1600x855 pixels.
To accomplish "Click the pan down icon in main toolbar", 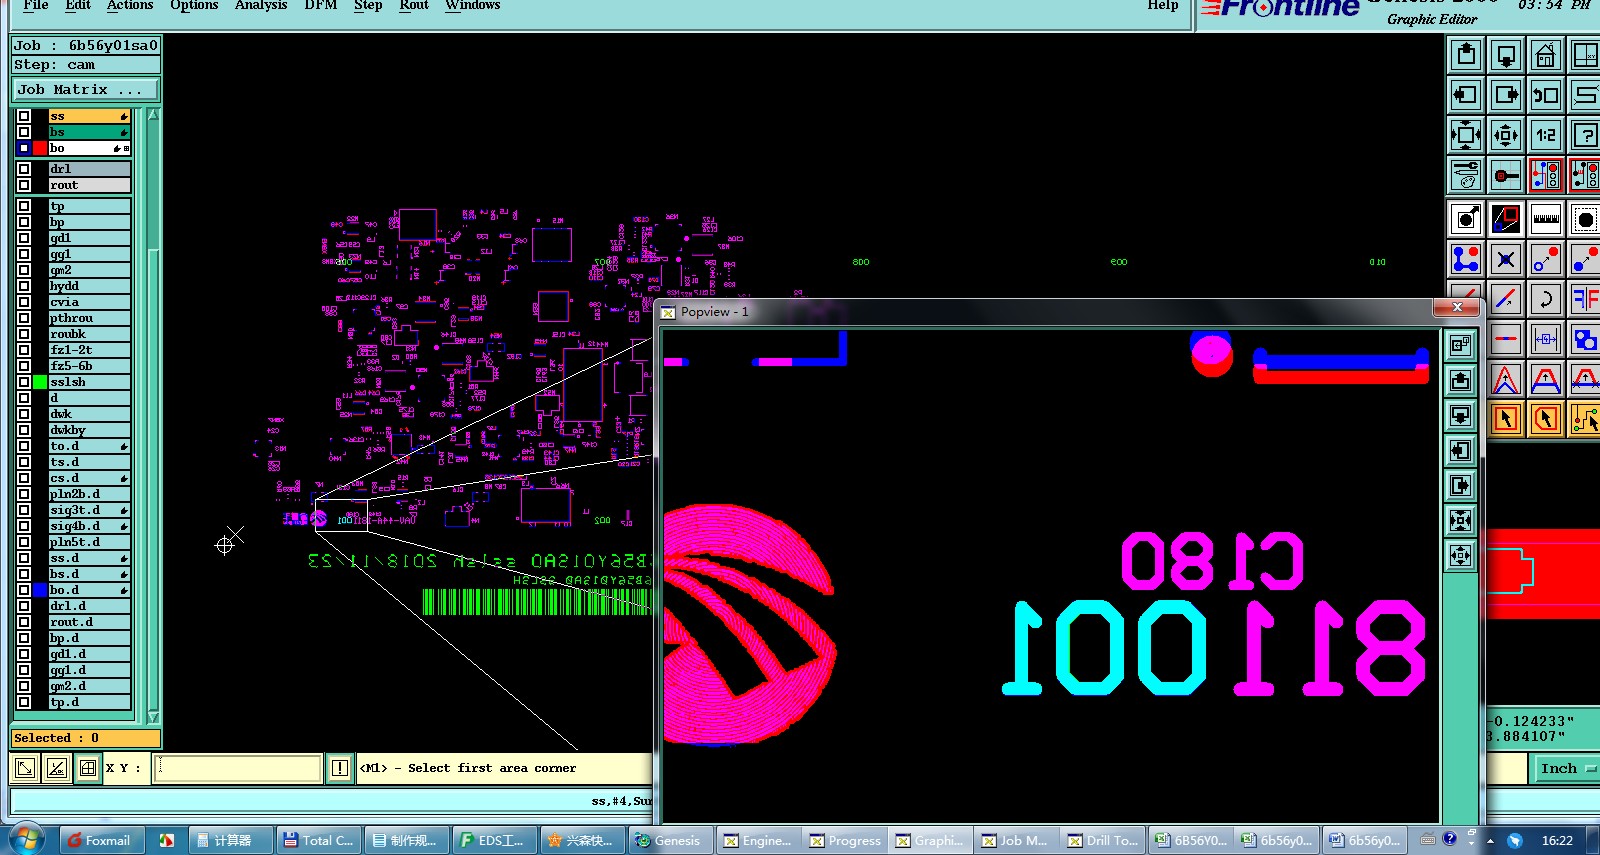I will click(1506, 54).
